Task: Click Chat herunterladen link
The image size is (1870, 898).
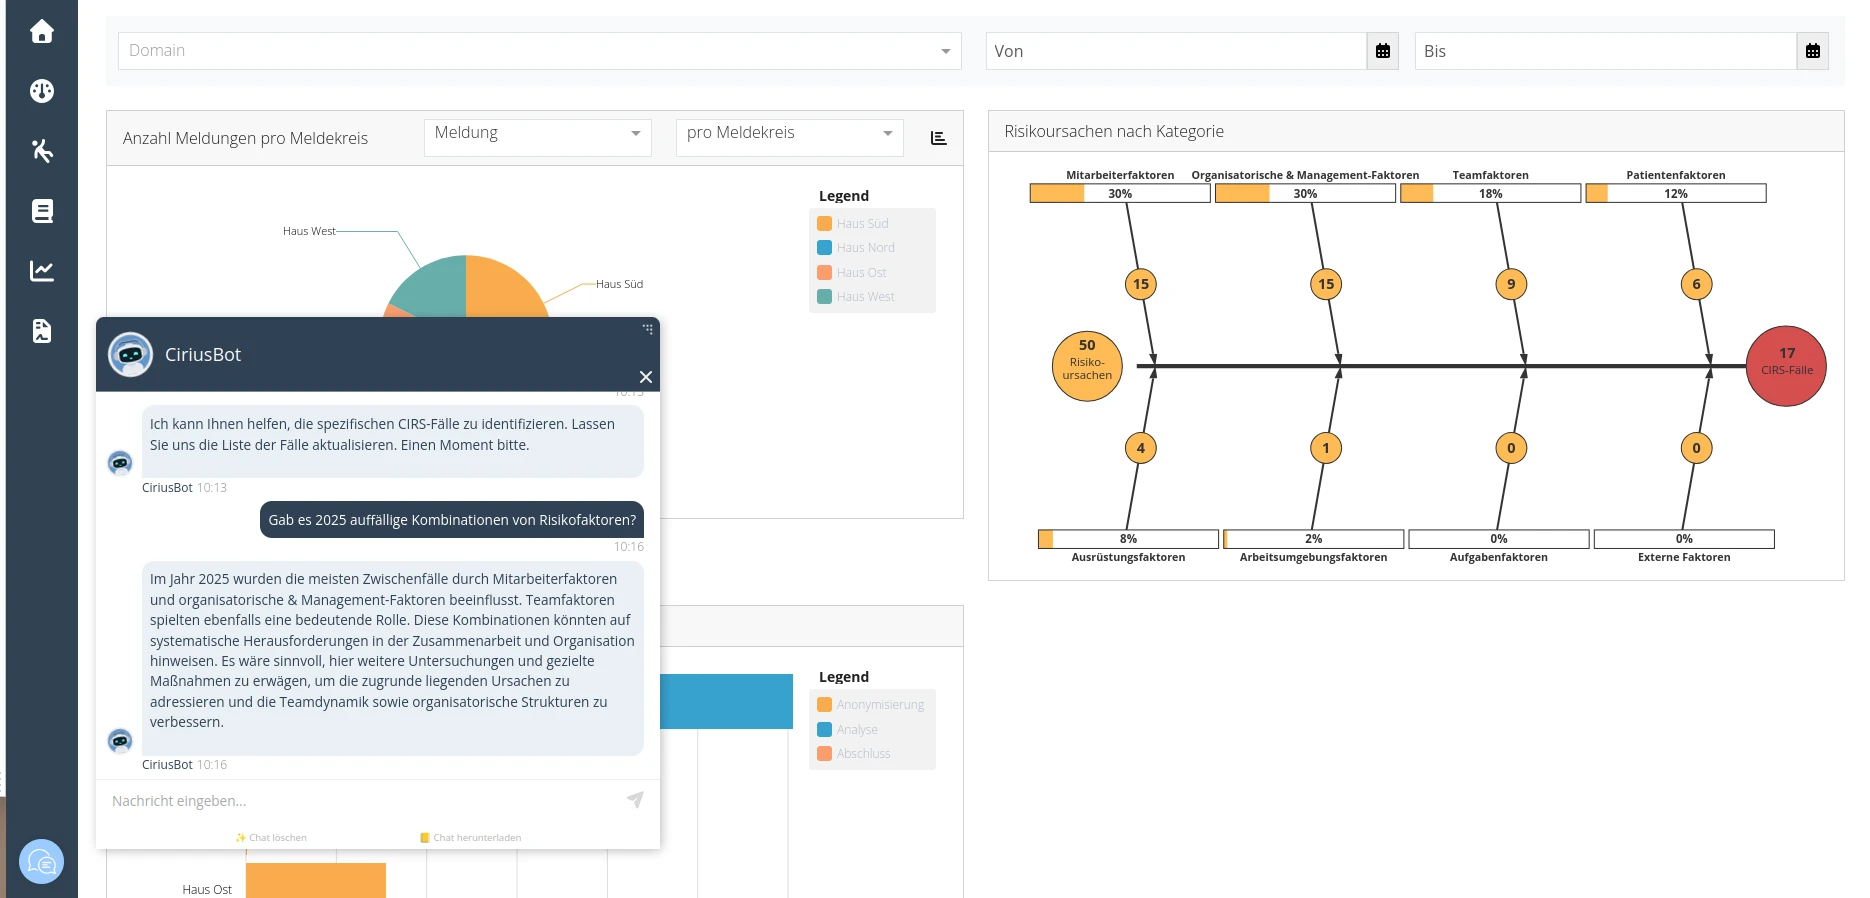Action: coord(471,838)
